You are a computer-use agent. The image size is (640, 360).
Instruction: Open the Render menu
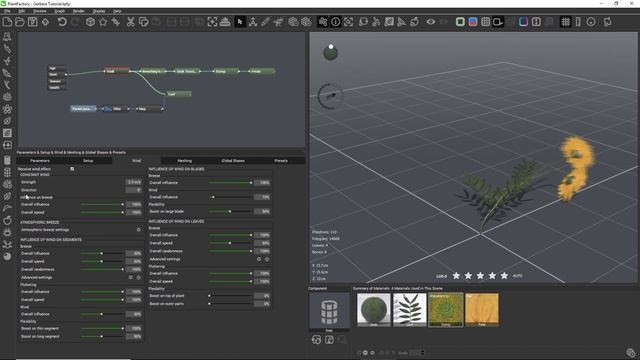pyautogui.click(x=78, y=11)
